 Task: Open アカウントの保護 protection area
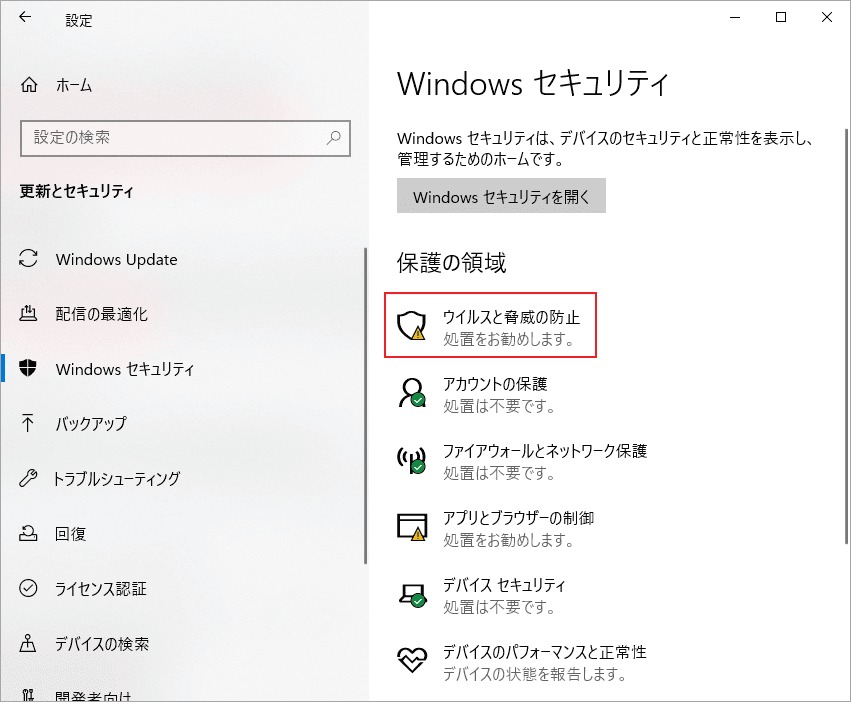coord(495,384)
